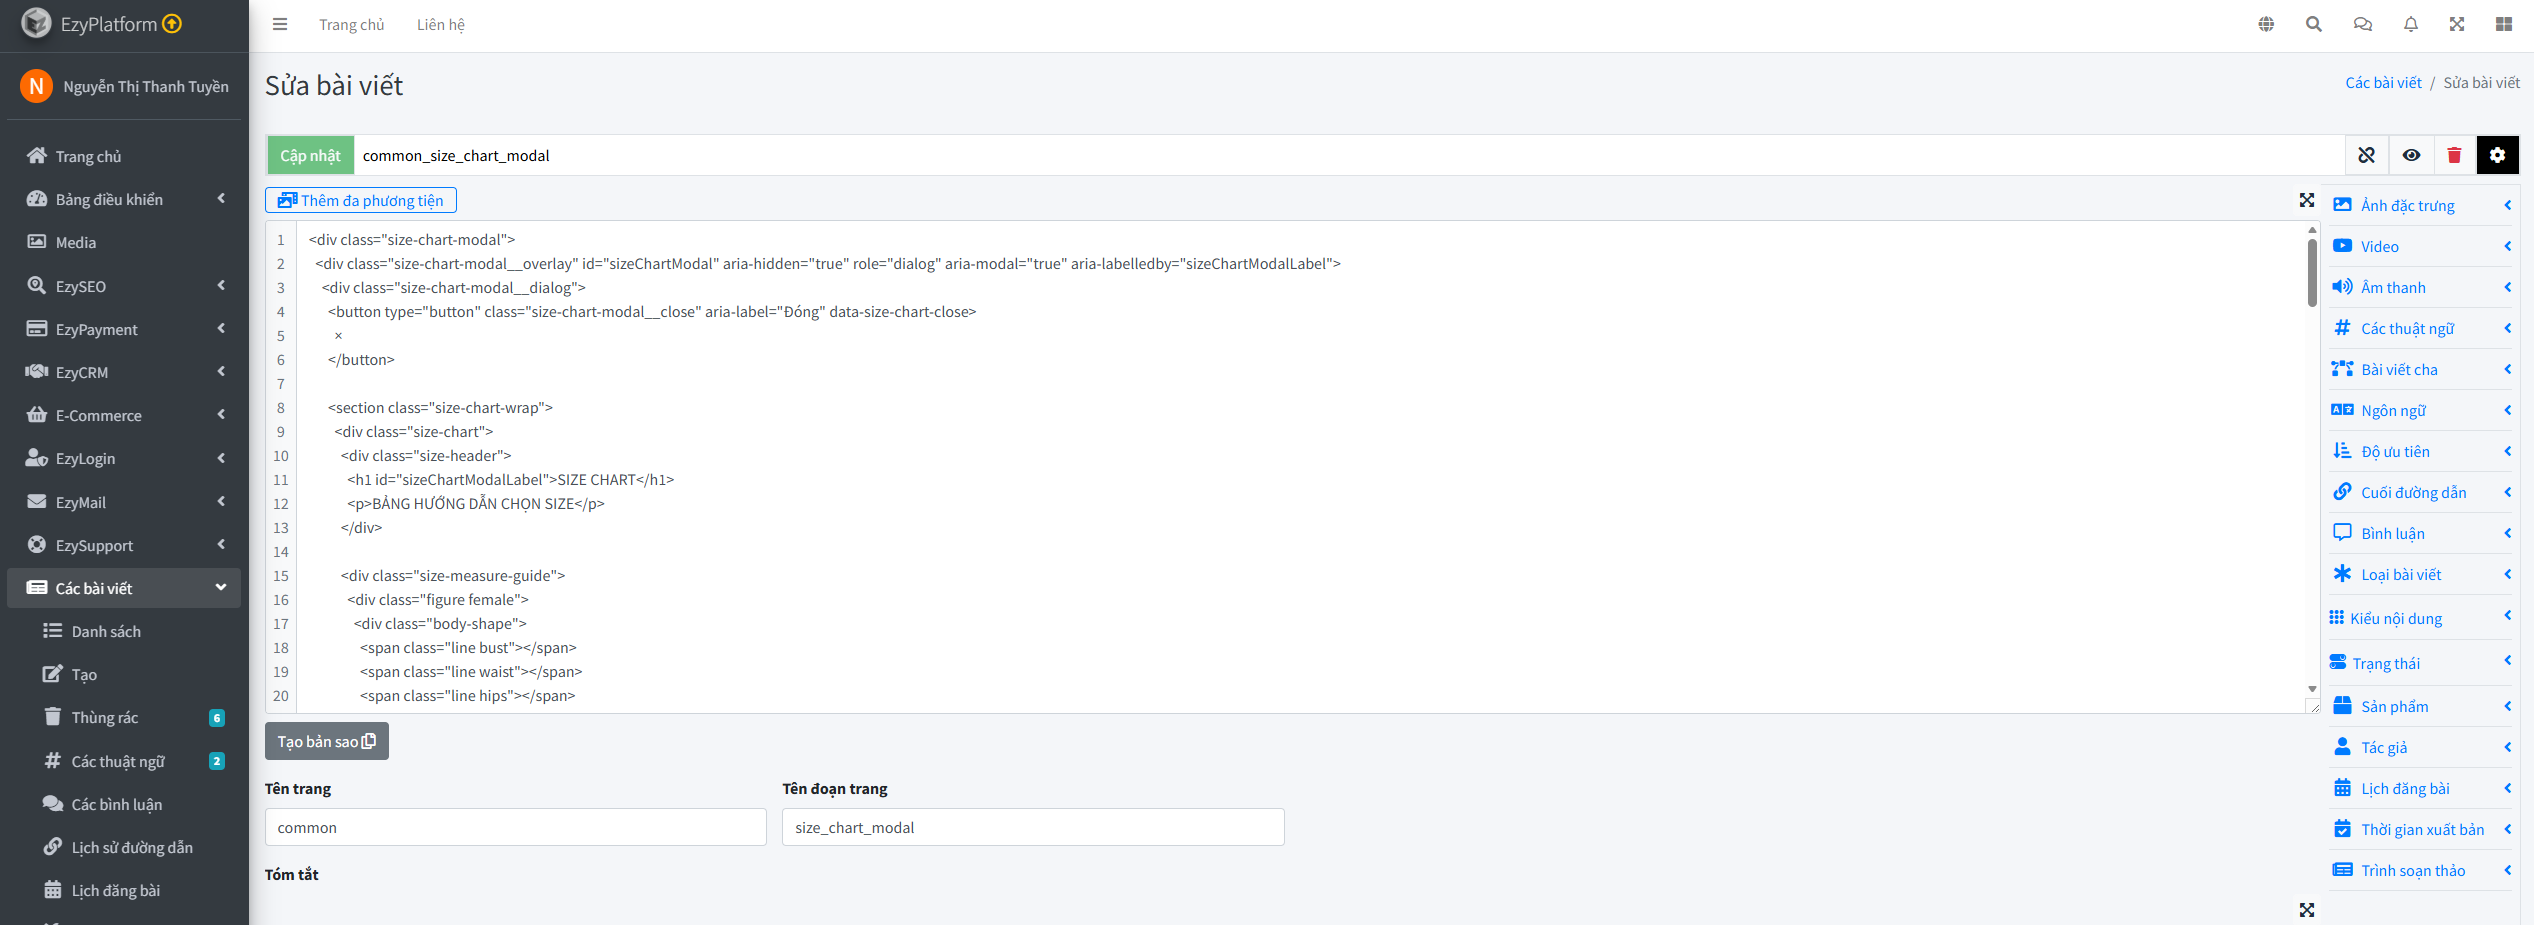
Task: Click the search magnifier icon
Action: [x=2313, y=24]
